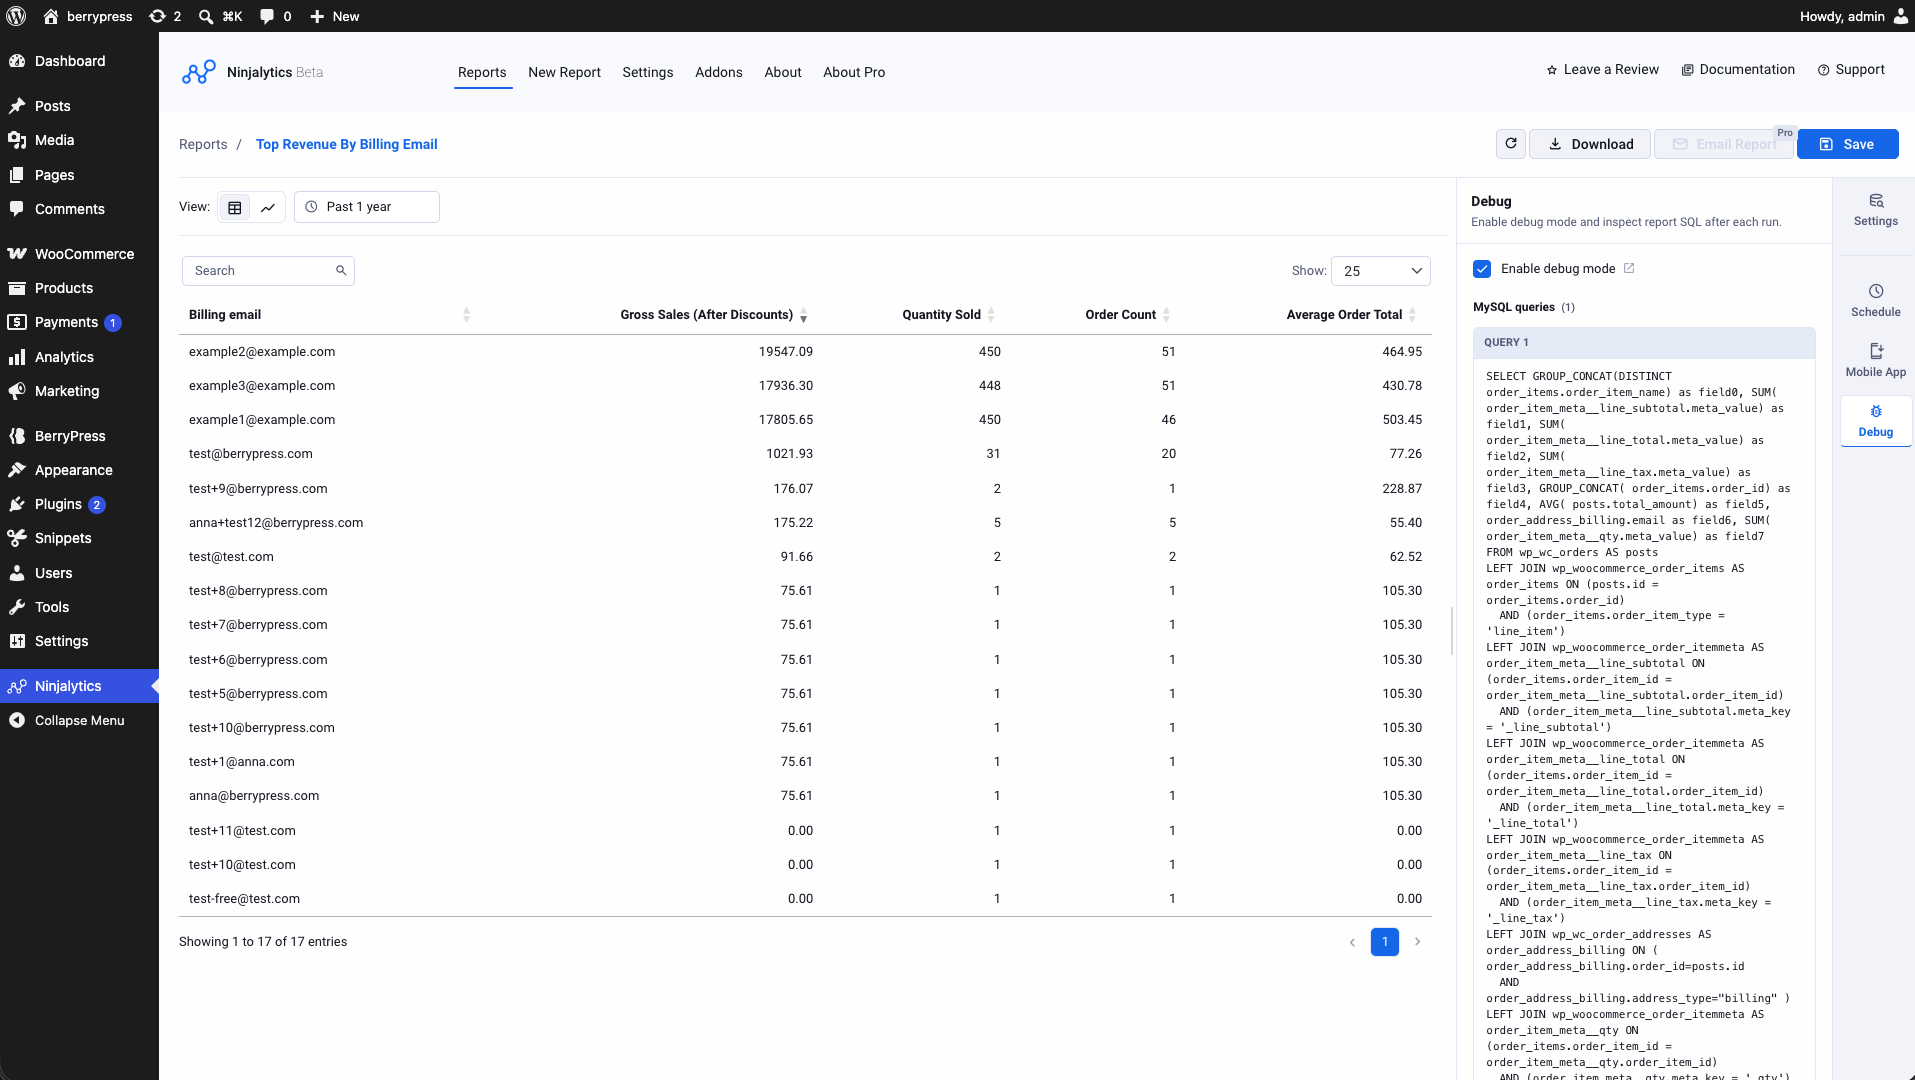Switch to the Reports tab
Viewport: 1915px width, 1080px height.
pos(482,72)
